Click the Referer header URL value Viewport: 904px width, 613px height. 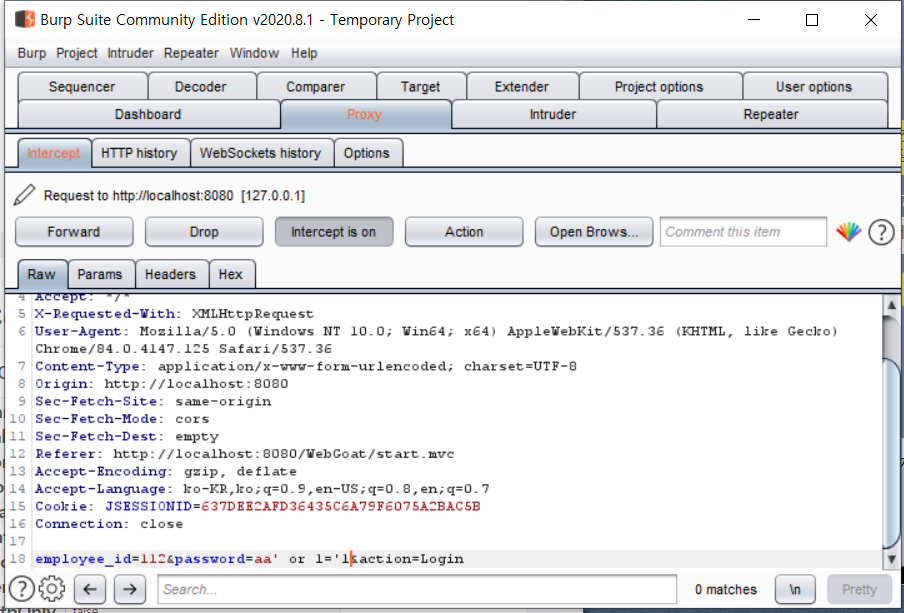coord(284,454)
